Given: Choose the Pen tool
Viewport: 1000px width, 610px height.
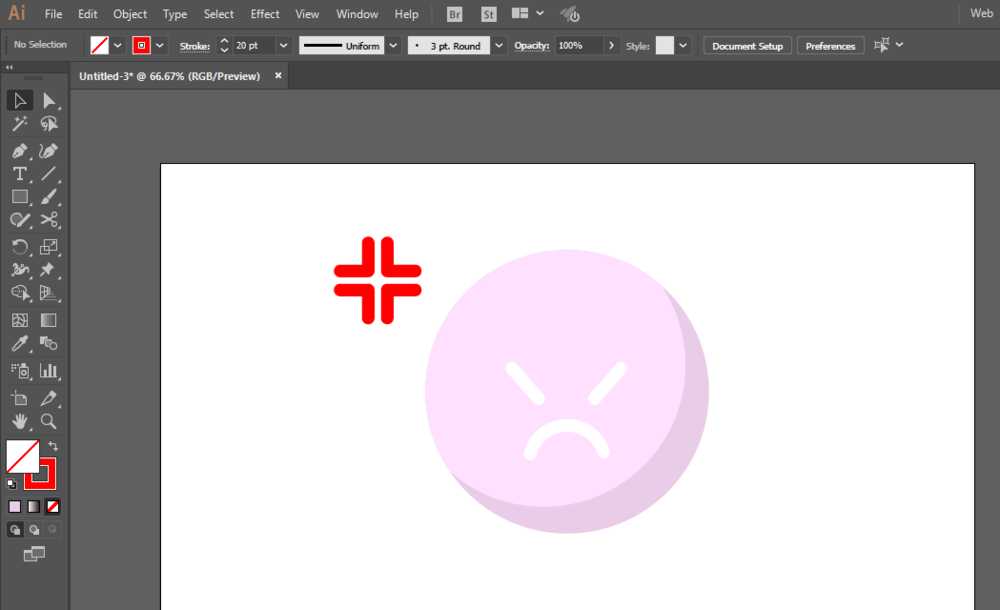Looking at the screenshot, I should pos(20,151).
